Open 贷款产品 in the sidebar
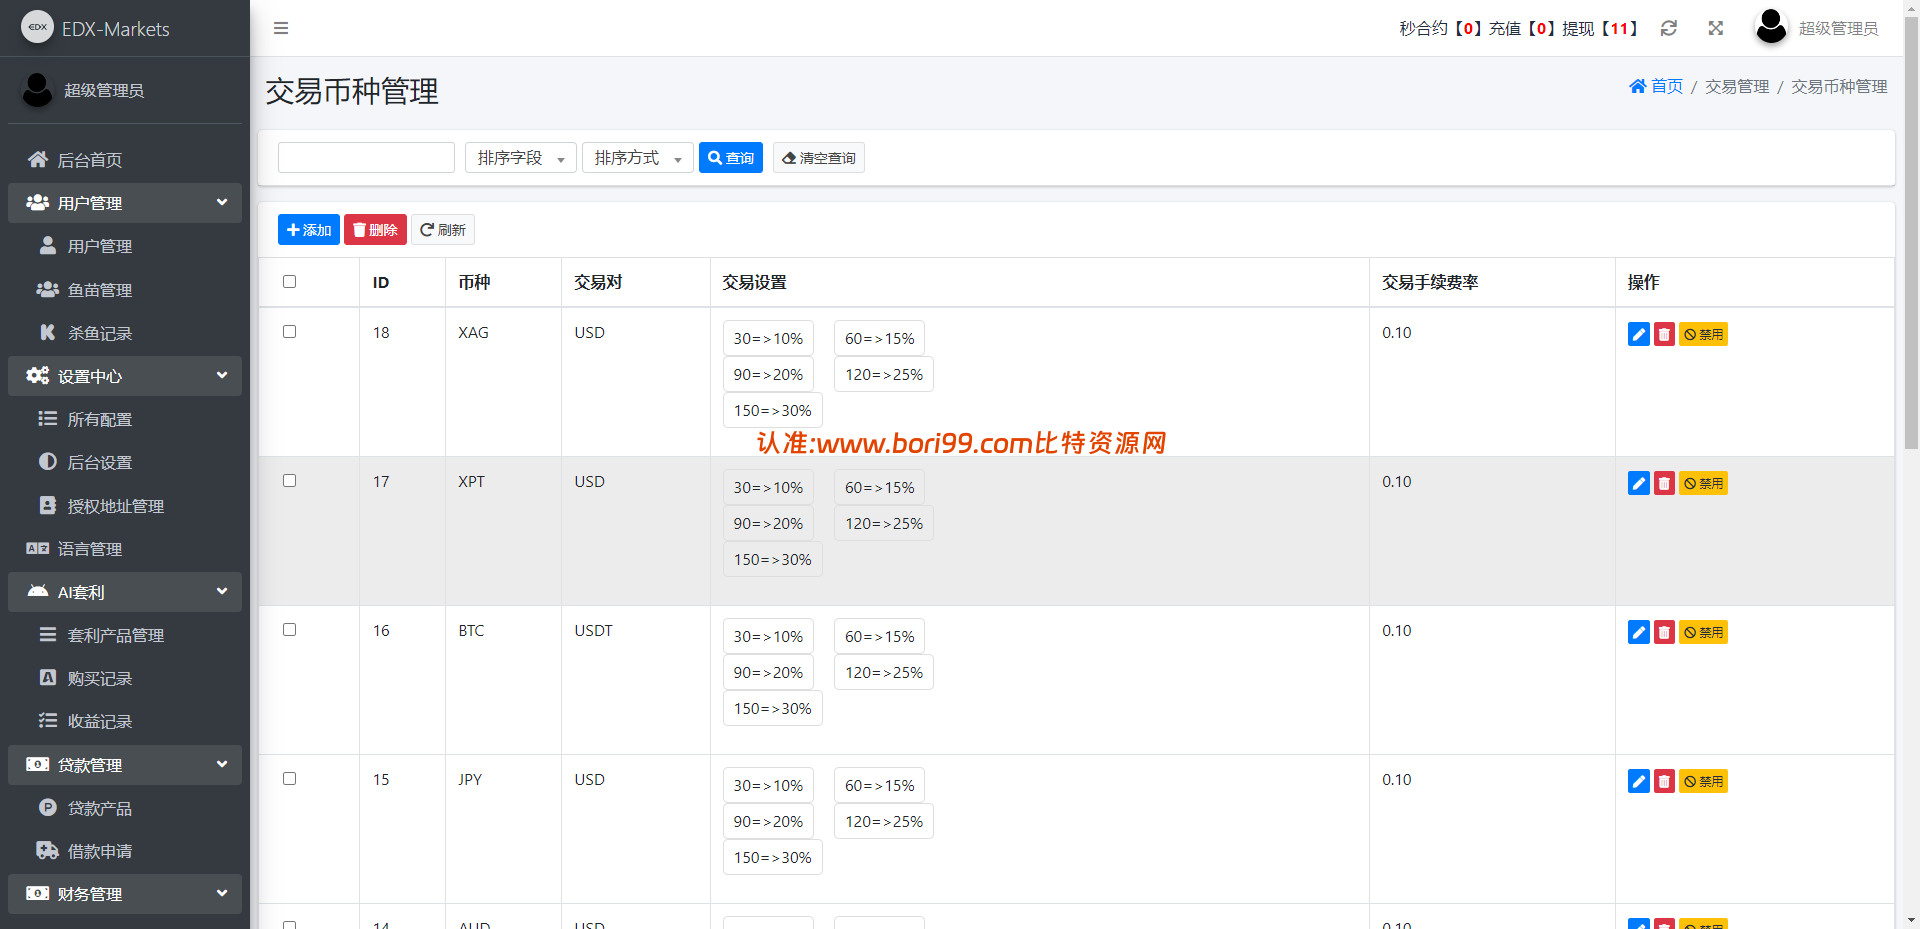The image size is (1920, 929). click(125, 808)
